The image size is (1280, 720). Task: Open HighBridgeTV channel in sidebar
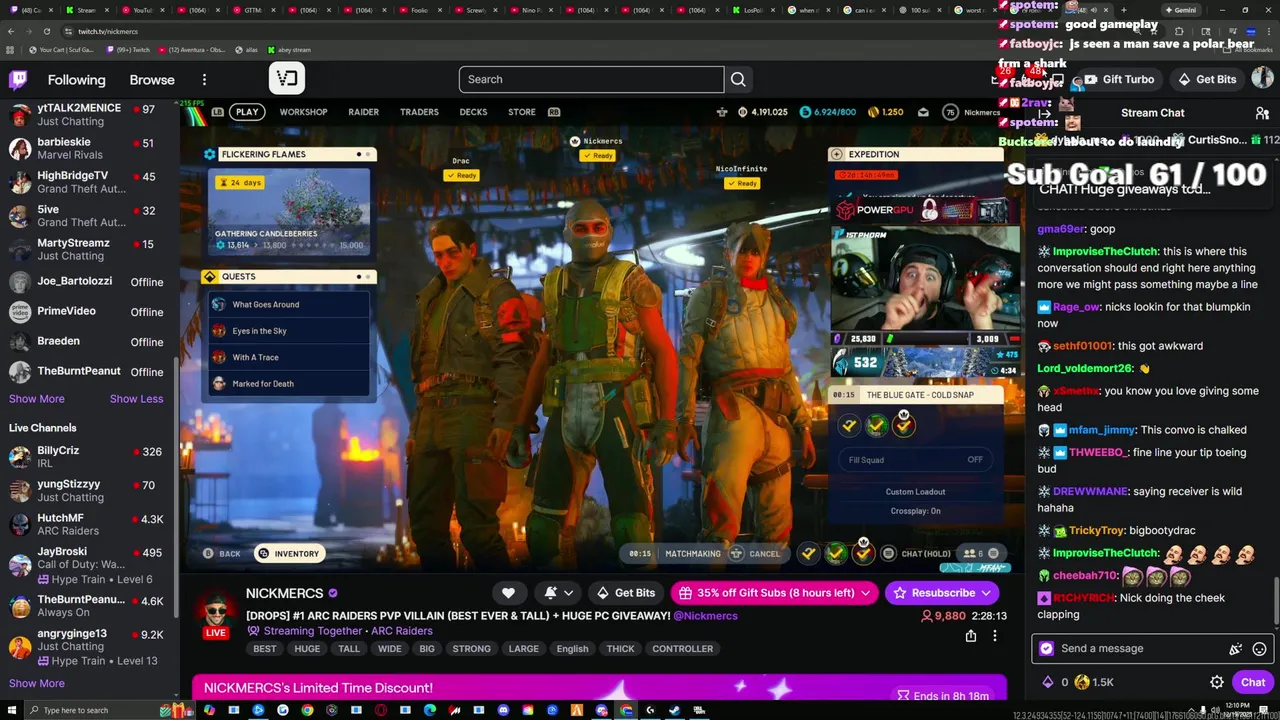point(88,182)
